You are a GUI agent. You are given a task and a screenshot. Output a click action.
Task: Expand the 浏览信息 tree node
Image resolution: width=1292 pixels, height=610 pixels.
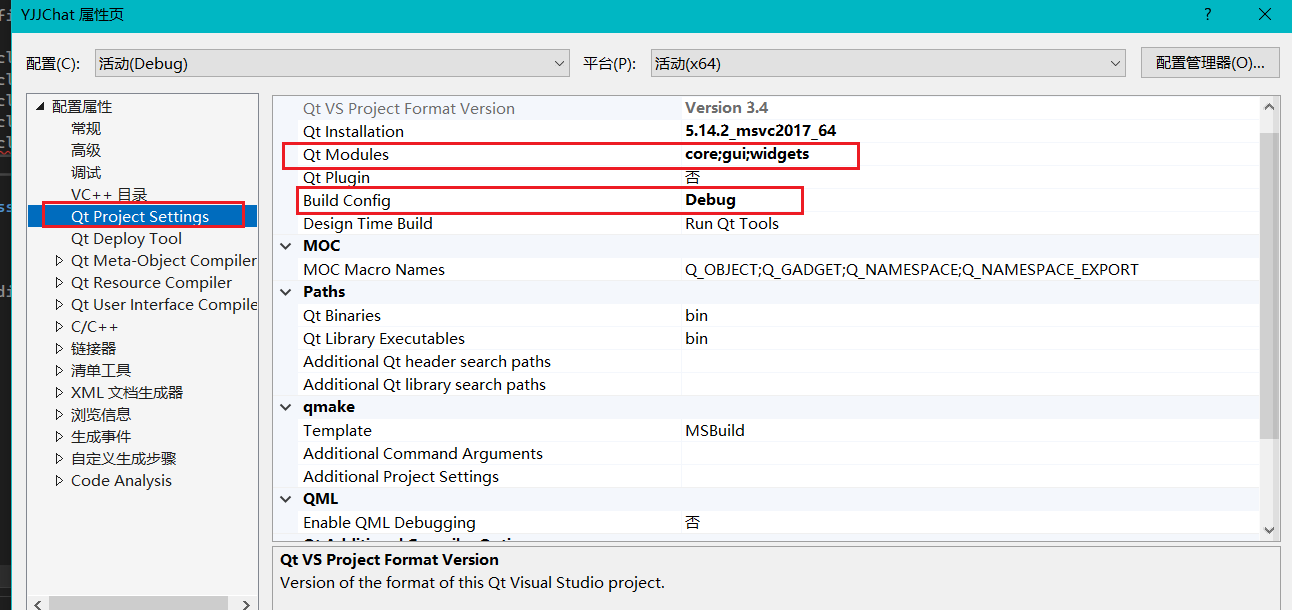click(x=60, y=415)
